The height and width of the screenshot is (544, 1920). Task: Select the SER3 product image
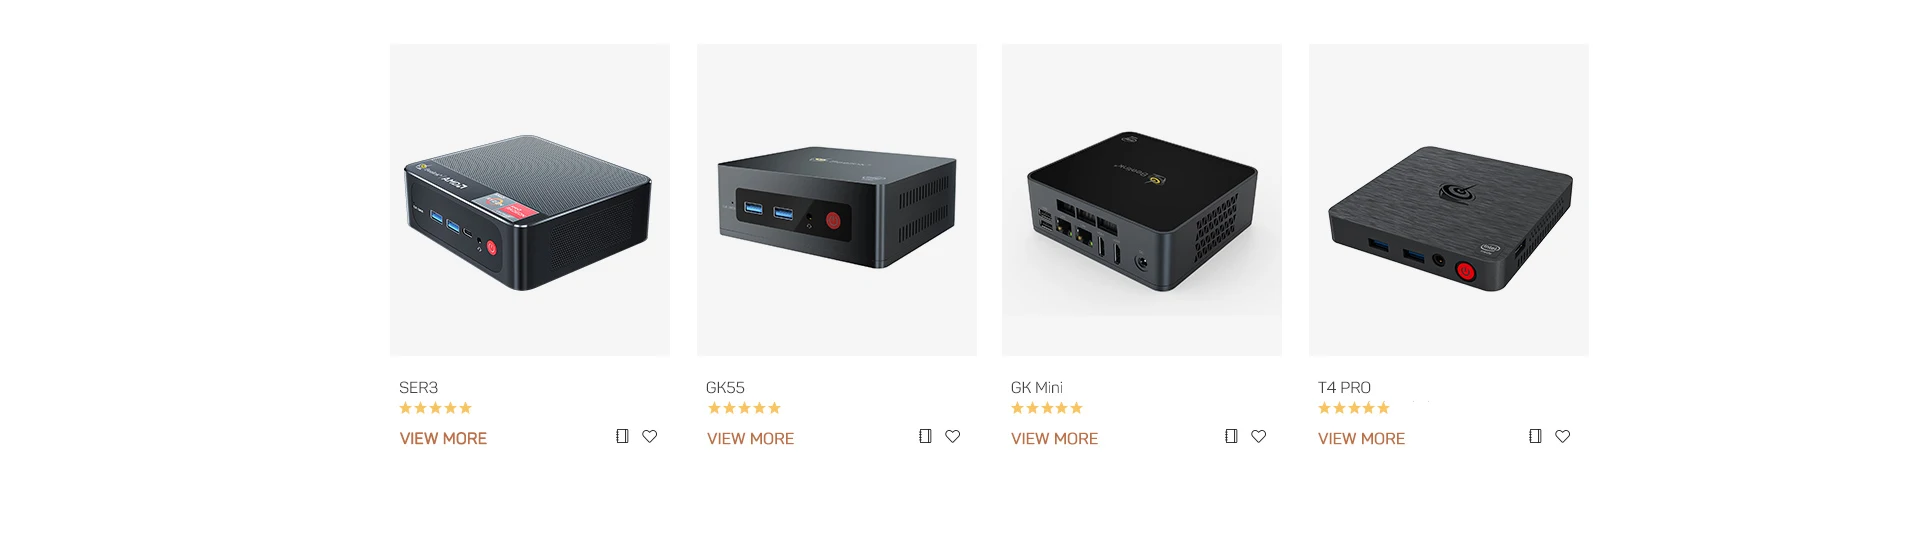click(530, 200)
